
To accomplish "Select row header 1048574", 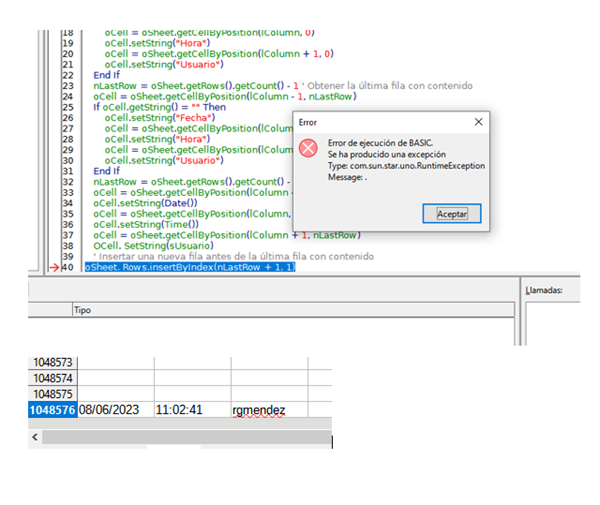I will click(54, 377).
